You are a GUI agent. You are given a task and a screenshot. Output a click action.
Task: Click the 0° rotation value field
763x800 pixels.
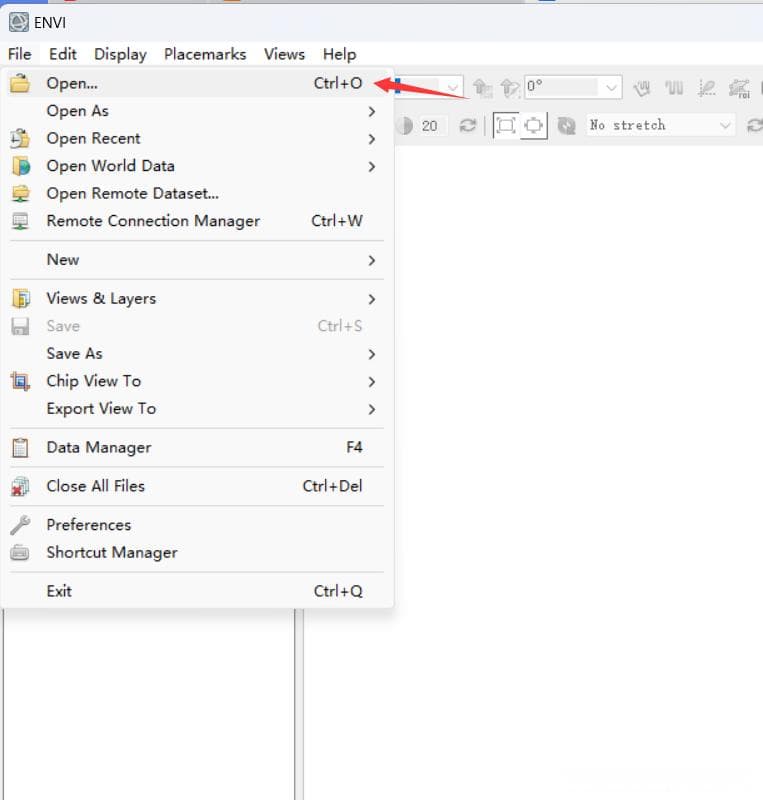click(562, 87)
